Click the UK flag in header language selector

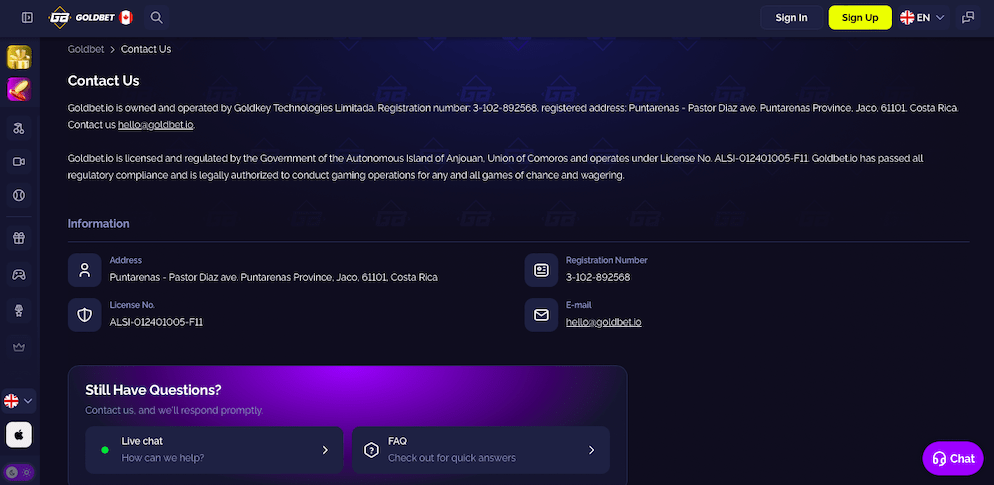(907, 18)
